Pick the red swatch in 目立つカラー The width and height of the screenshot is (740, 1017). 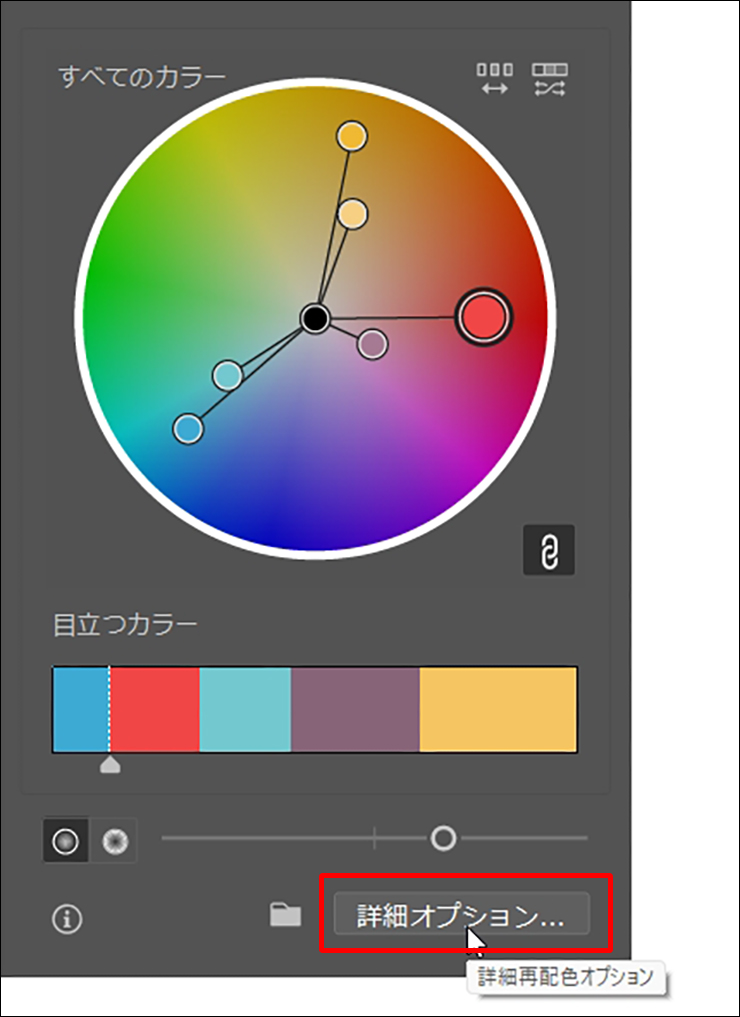pos(155,710)
